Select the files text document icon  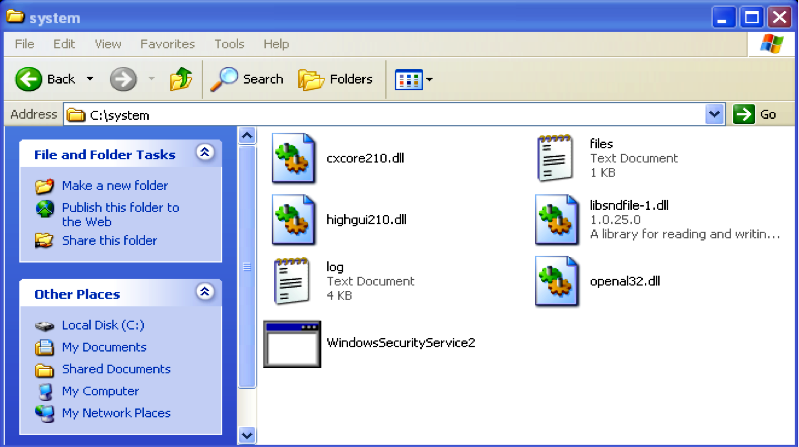[x=555, y=158]
